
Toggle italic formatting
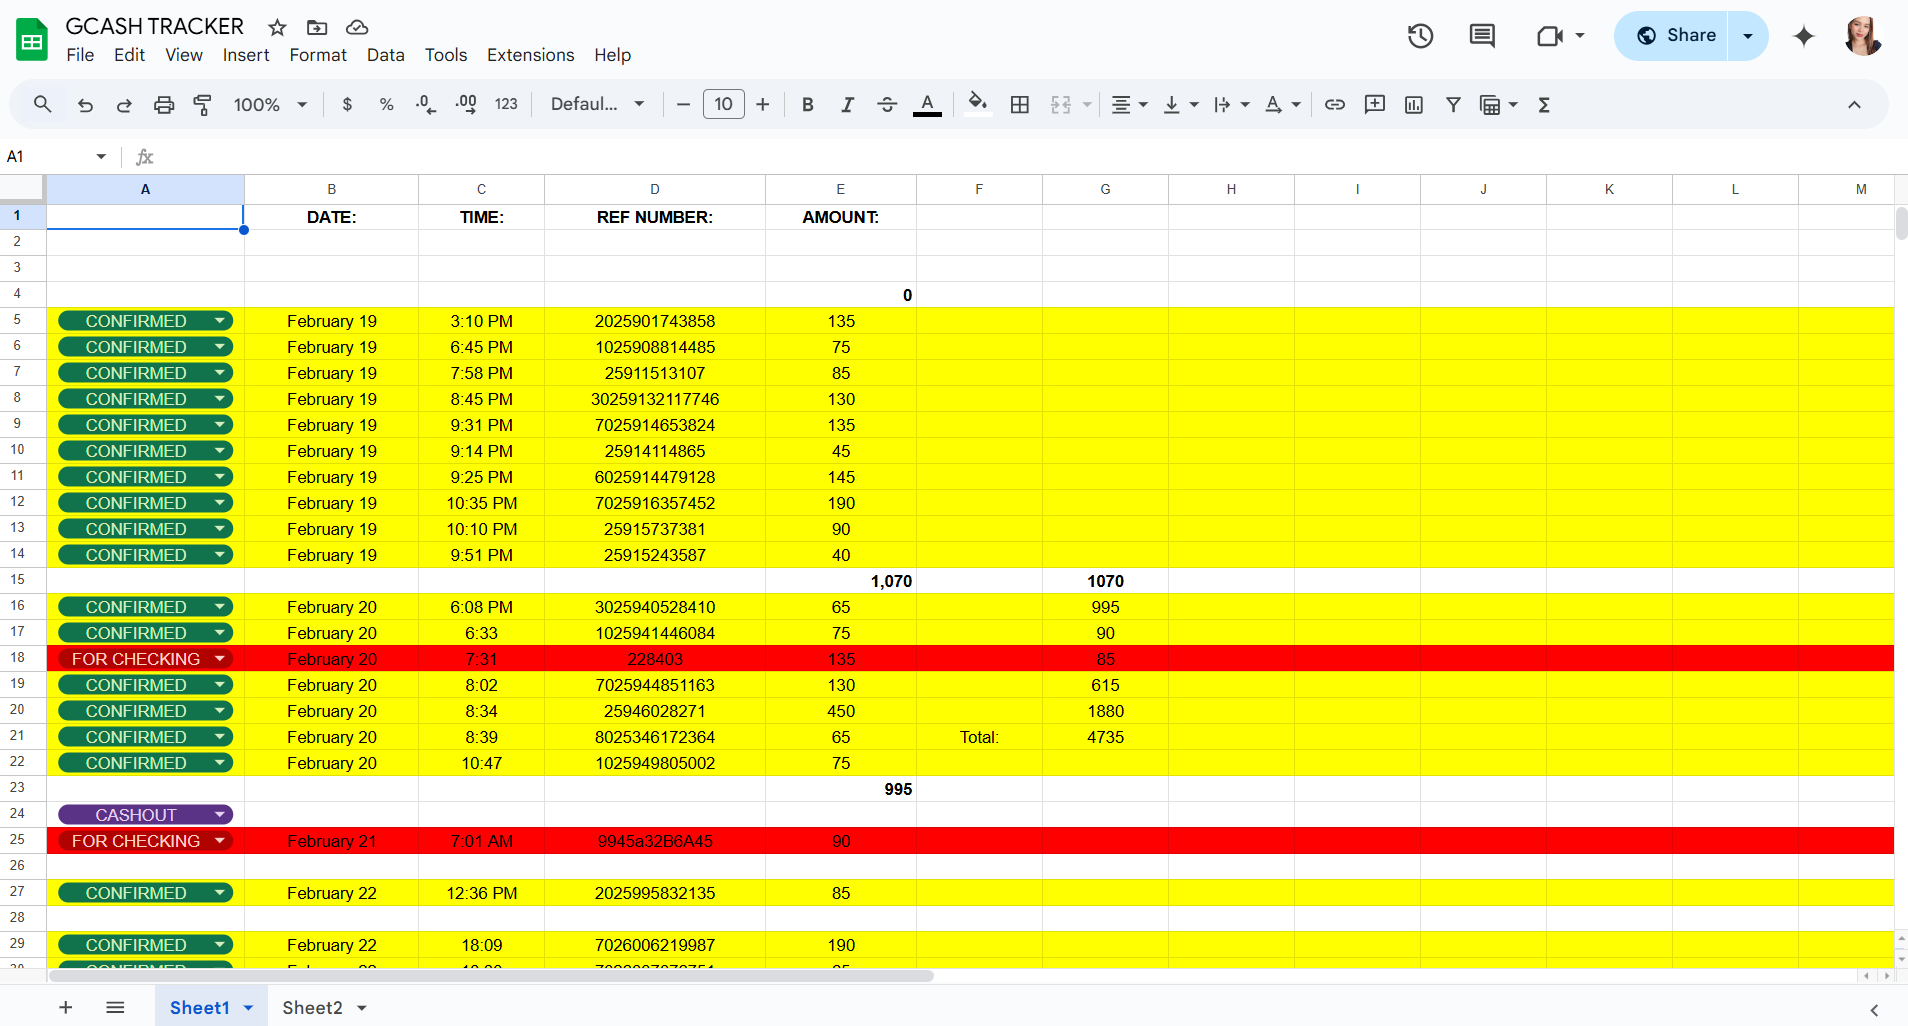point(847,104)
